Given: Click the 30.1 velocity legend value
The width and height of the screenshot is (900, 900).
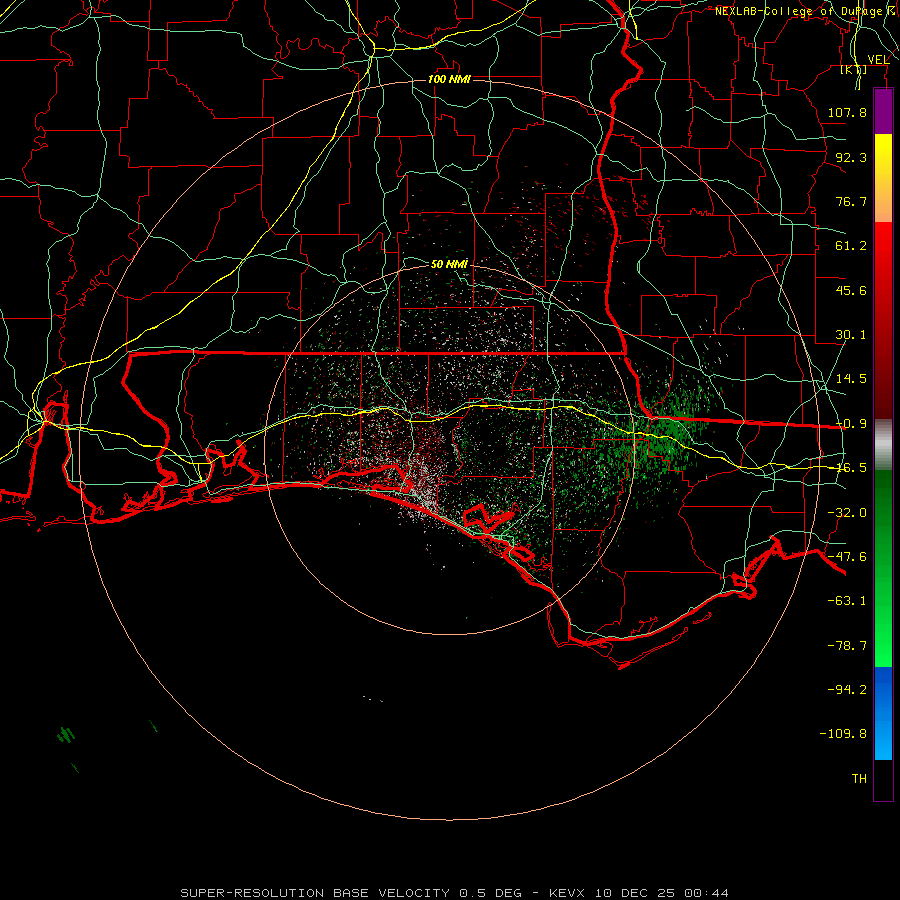Looking at the screenshot, I should click(x=851, y=335).
